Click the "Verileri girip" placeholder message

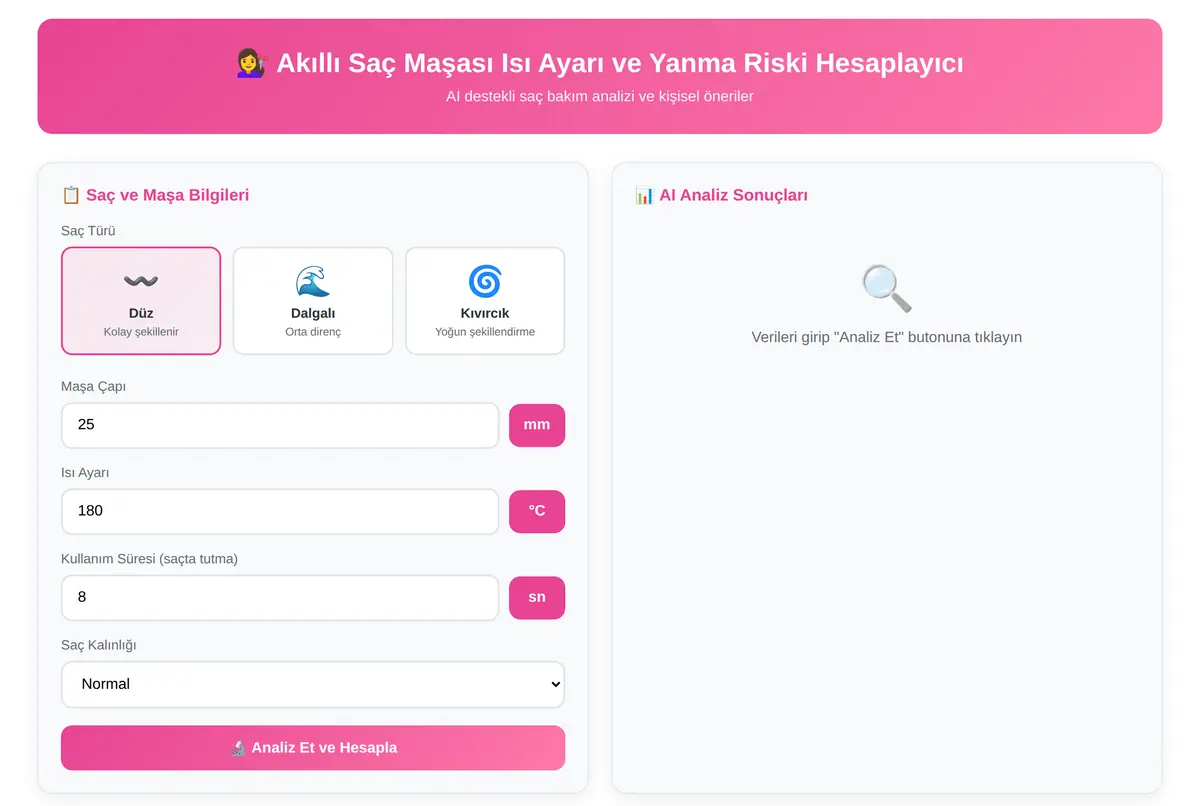(x=887, y=337)
